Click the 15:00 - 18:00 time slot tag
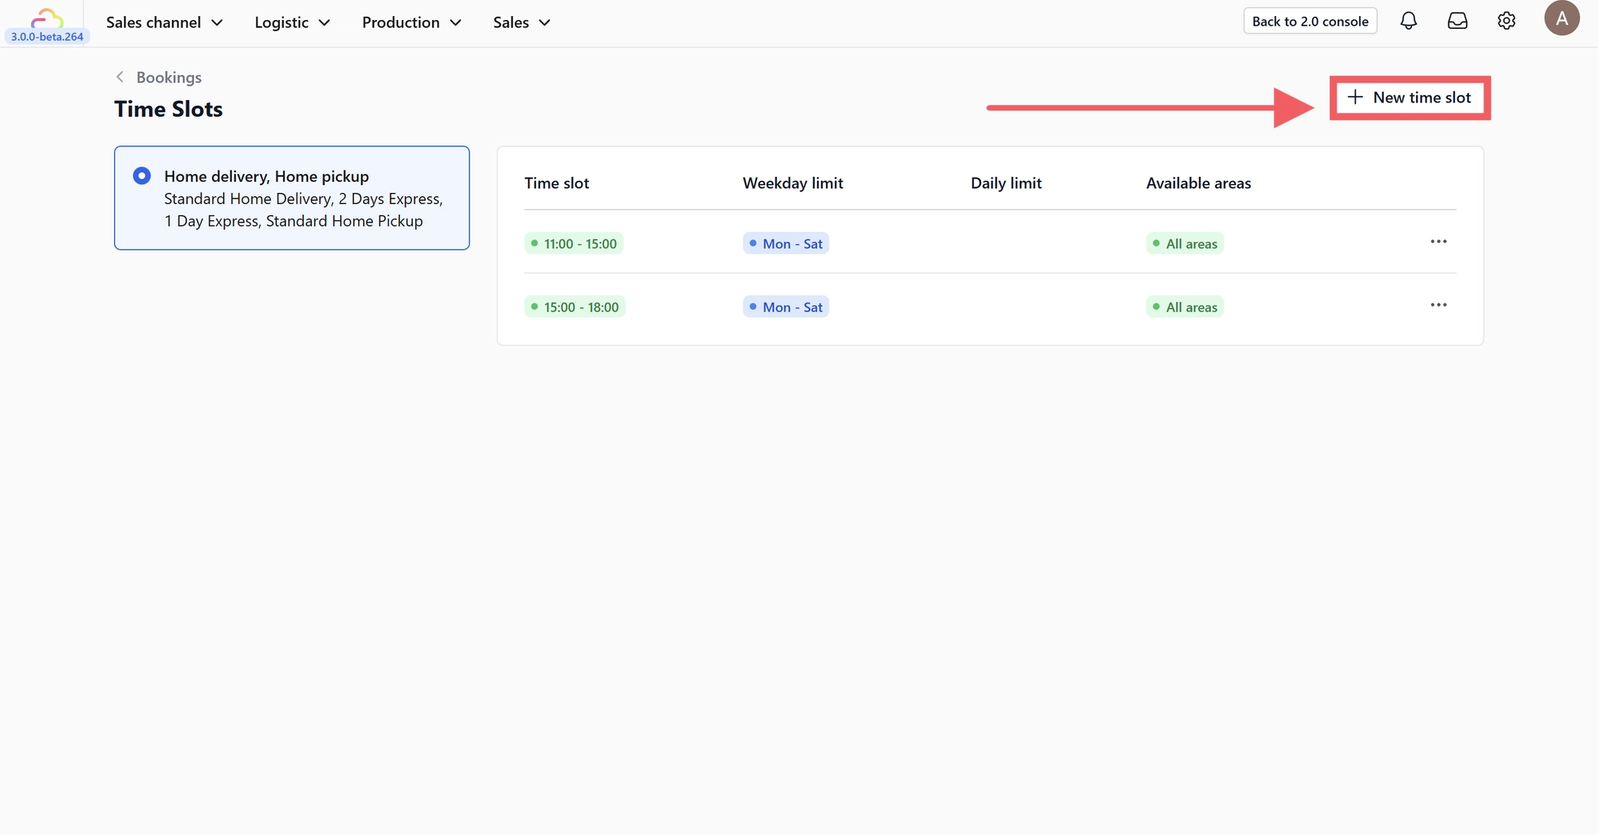 [575, 307]
